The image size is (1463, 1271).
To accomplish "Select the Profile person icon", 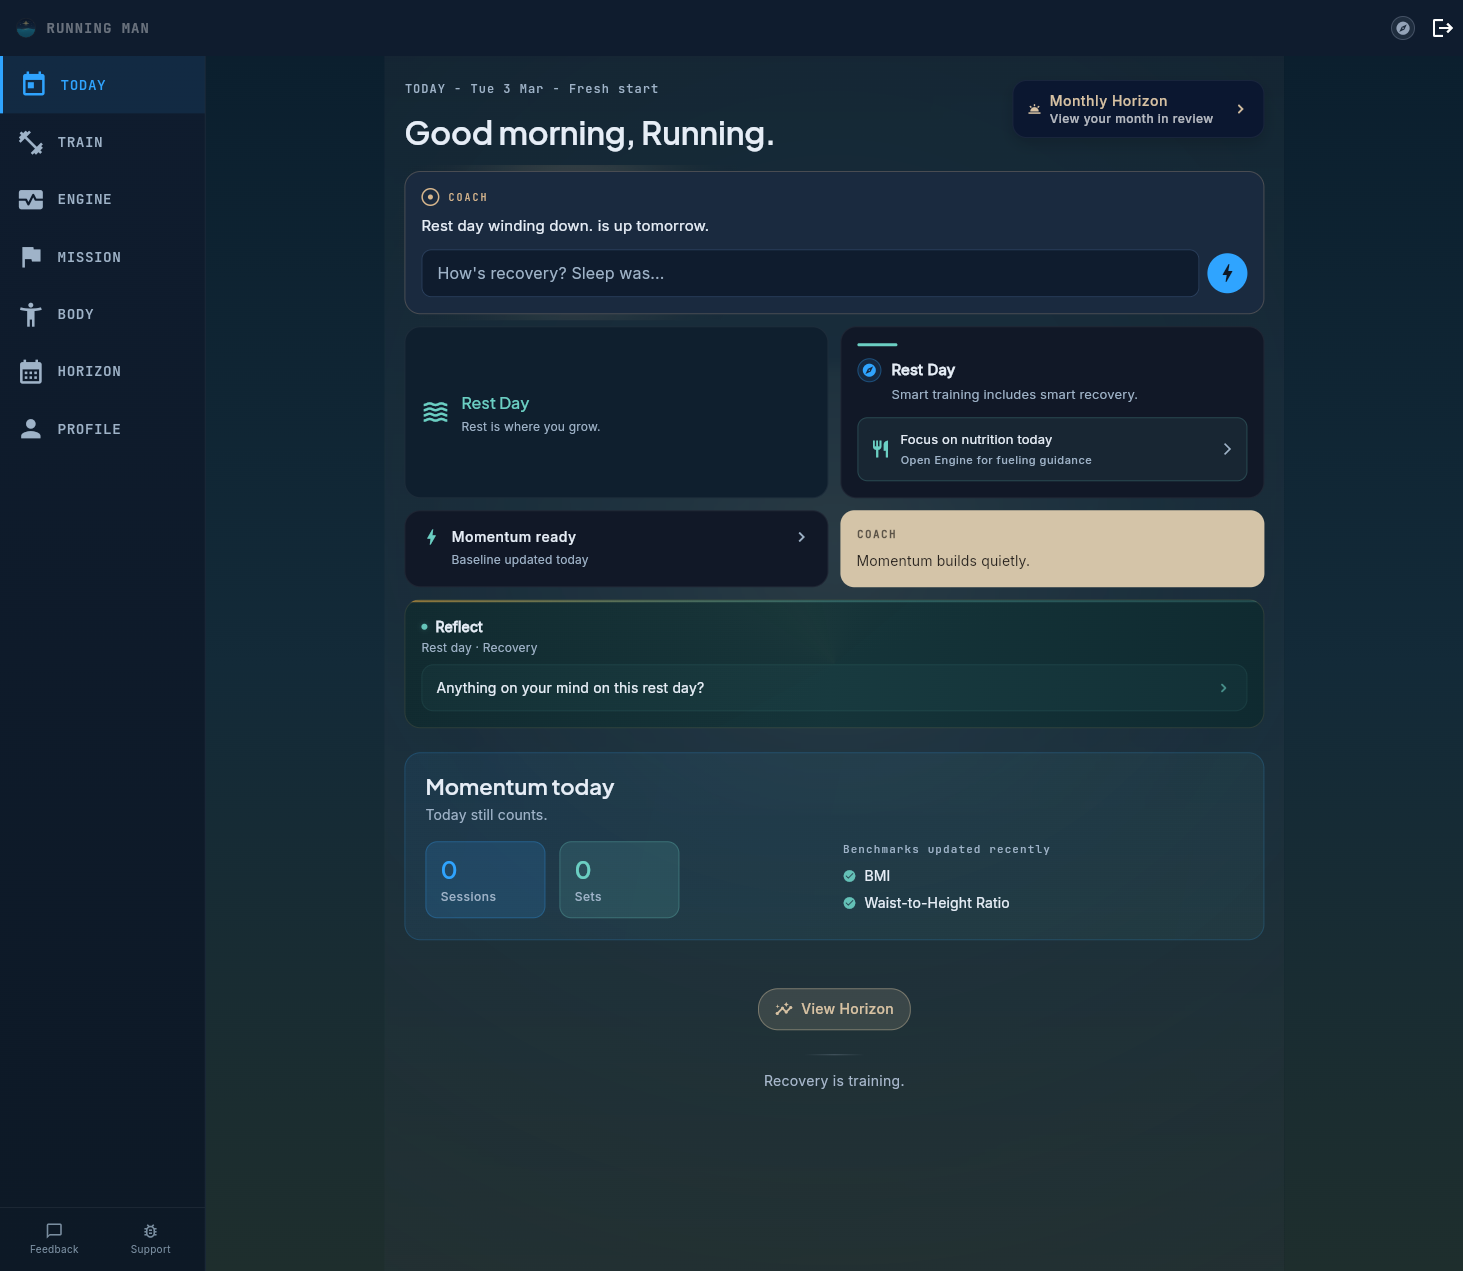I will [31, 428].
